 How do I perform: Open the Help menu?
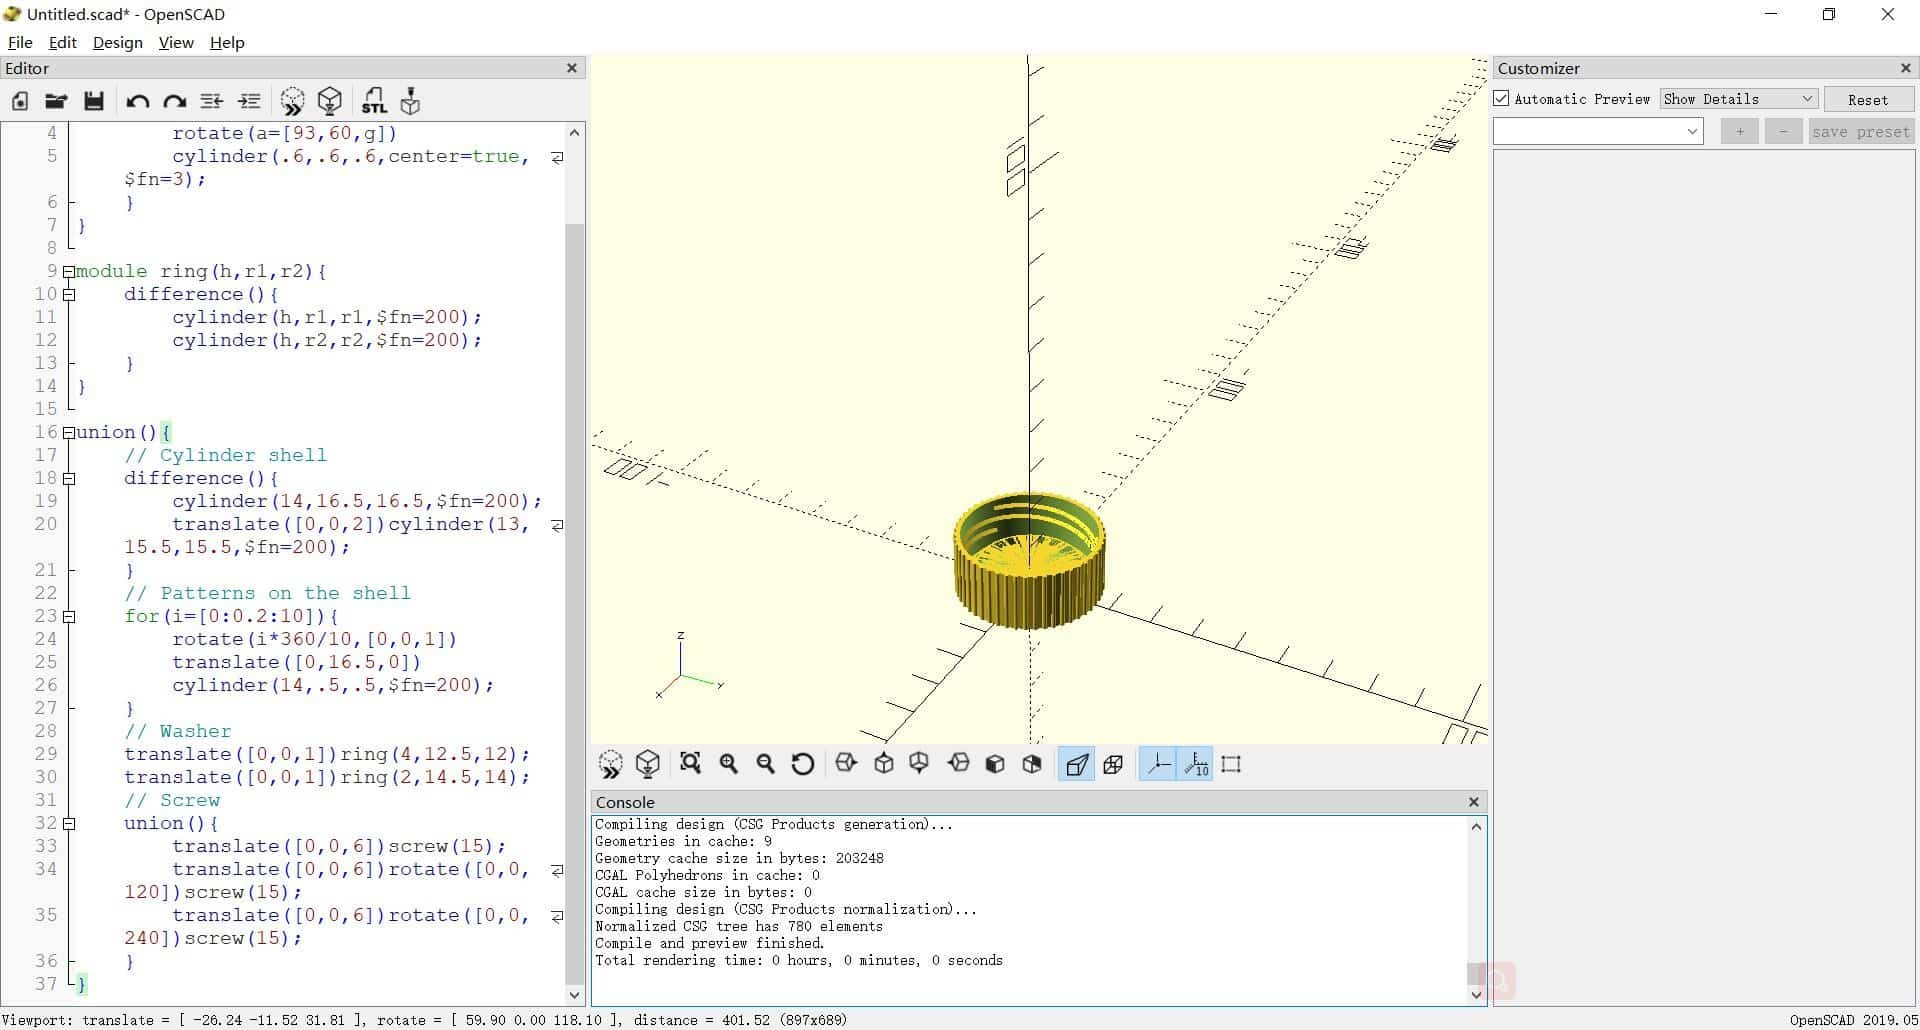pos(227,42)
